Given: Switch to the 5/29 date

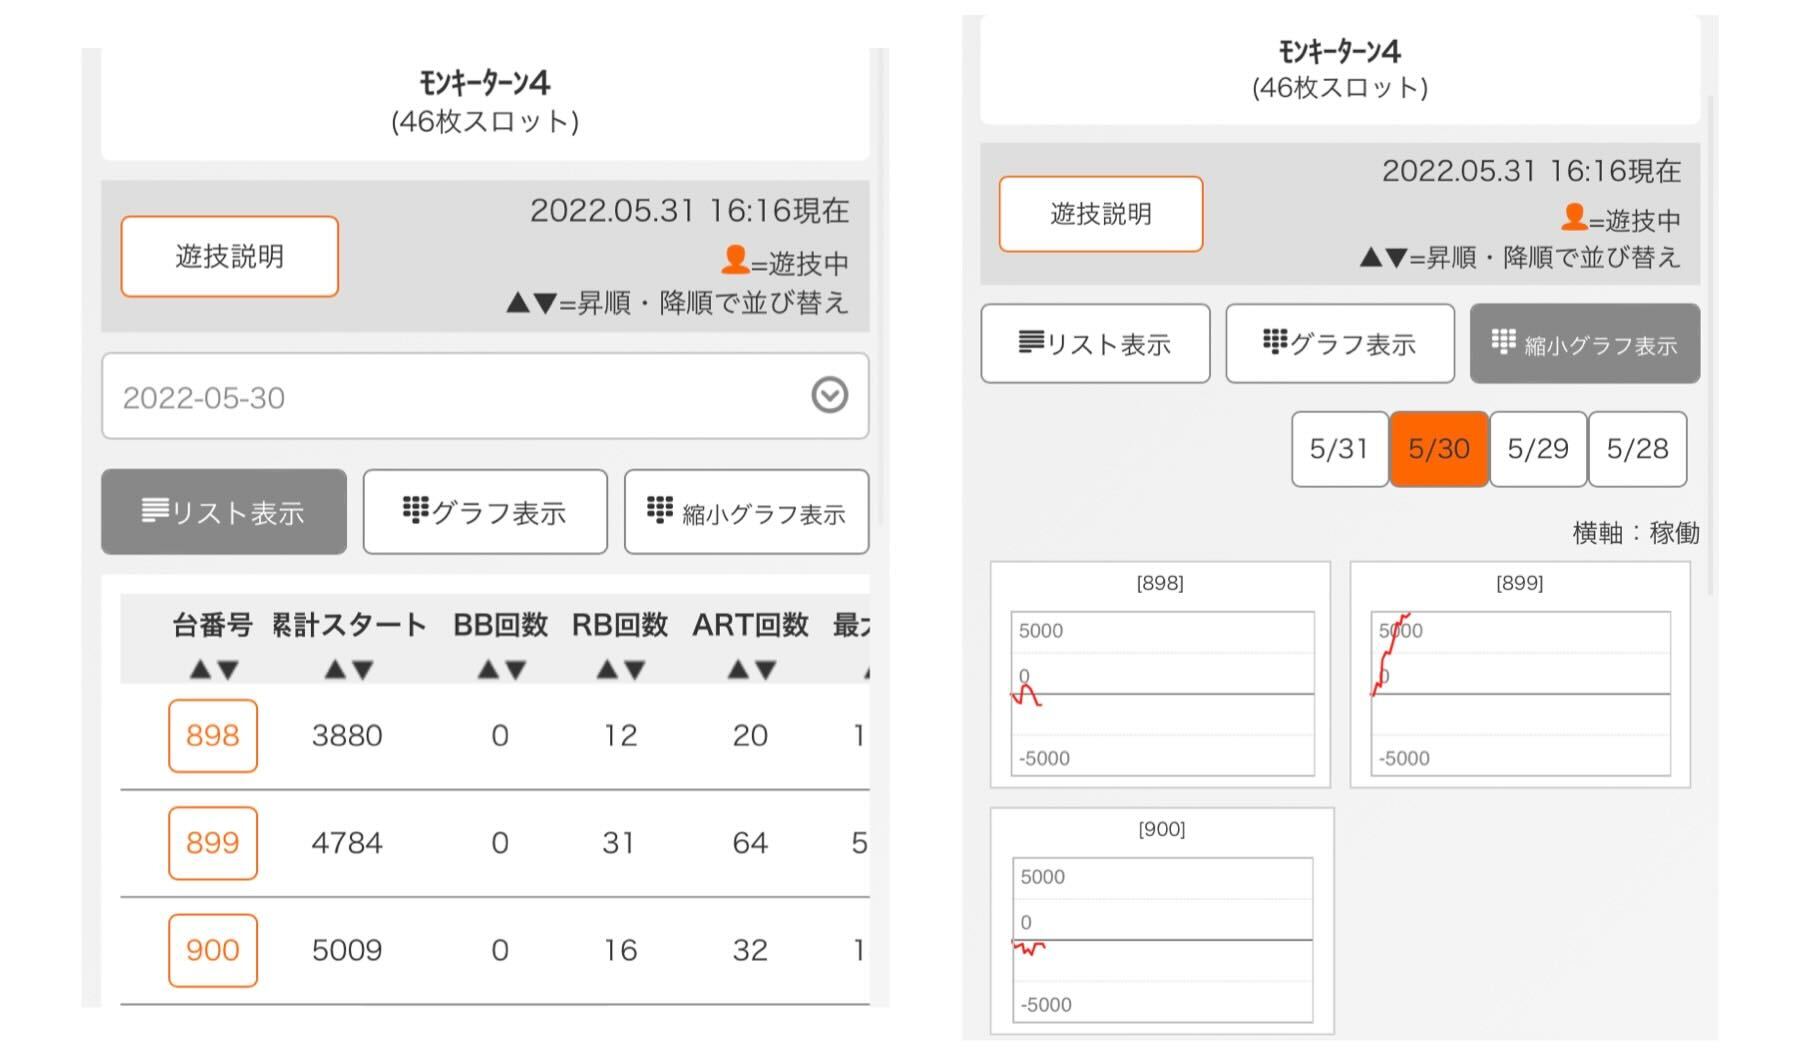Looking at the screenshot, I should point(1538,449).
